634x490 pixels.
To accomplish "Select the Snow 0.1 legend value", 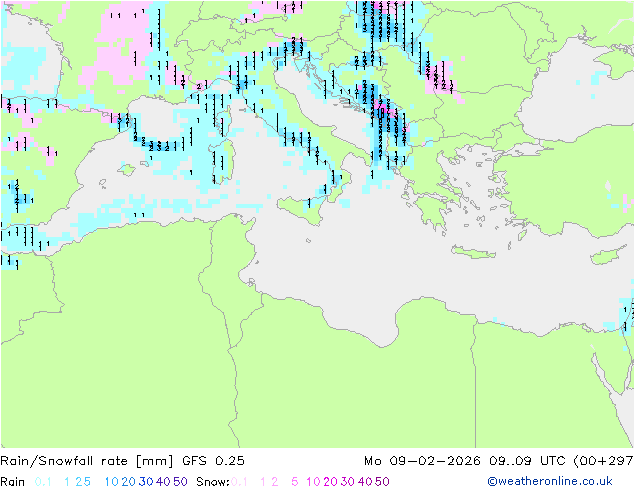I will pyautogui.click(x=239, y=482).
